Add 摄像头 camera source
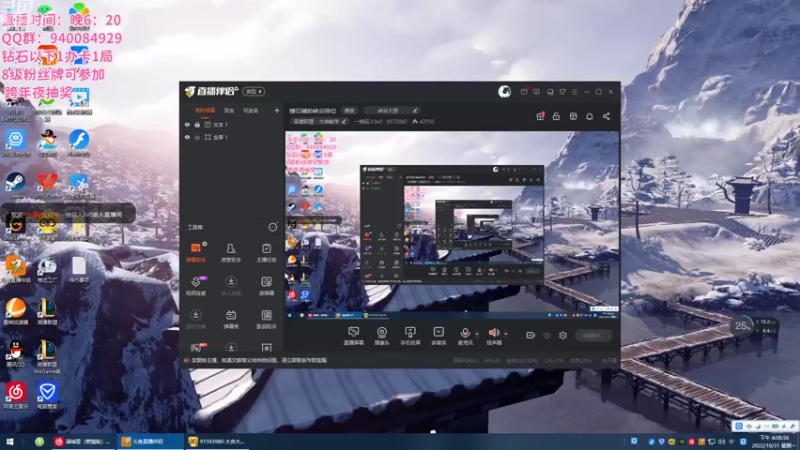 tap(382, 336)
